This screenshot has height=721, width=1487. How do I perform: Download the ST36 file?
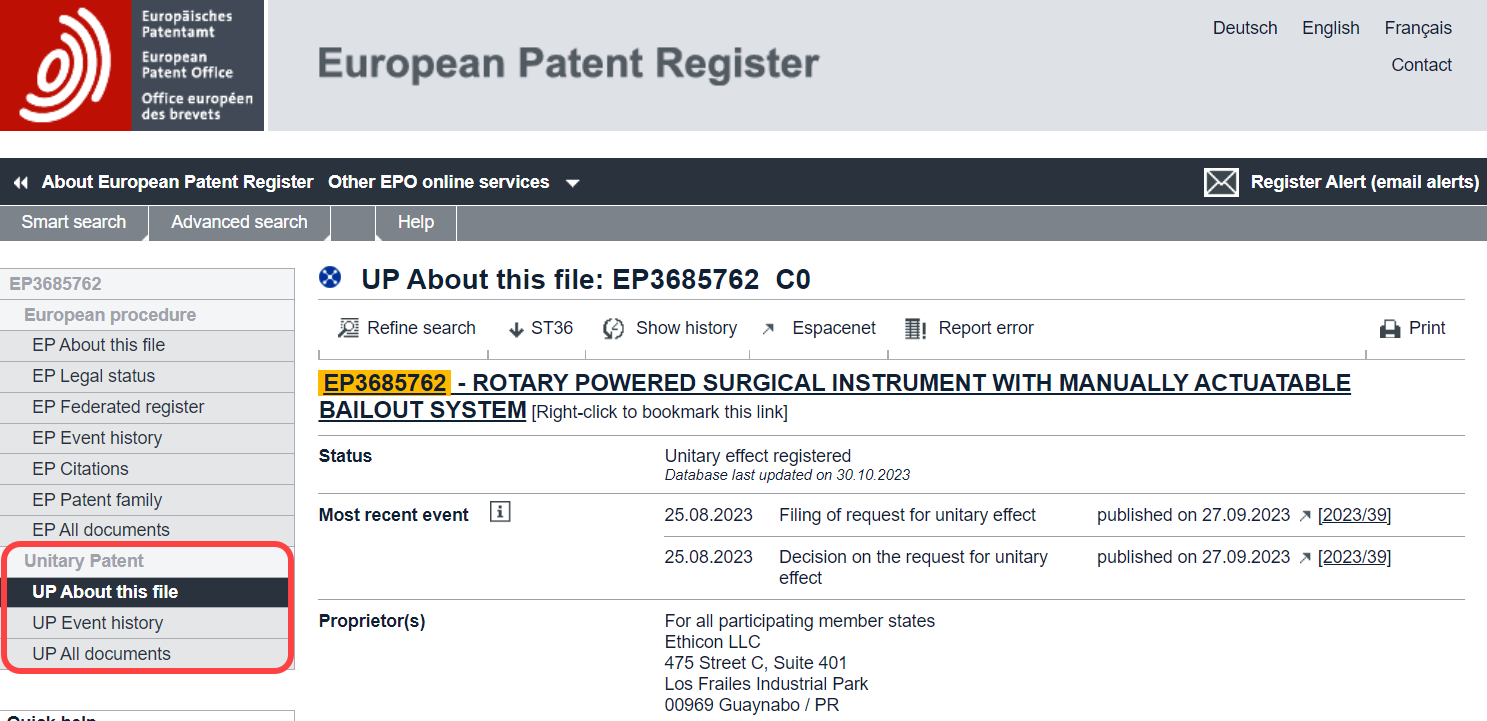click(541, 328)
